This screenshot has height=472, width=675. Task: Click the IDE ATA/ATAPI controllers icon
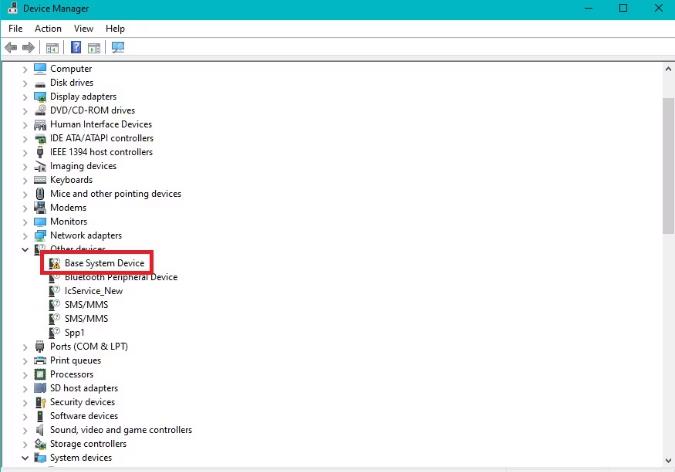[40, 138]
